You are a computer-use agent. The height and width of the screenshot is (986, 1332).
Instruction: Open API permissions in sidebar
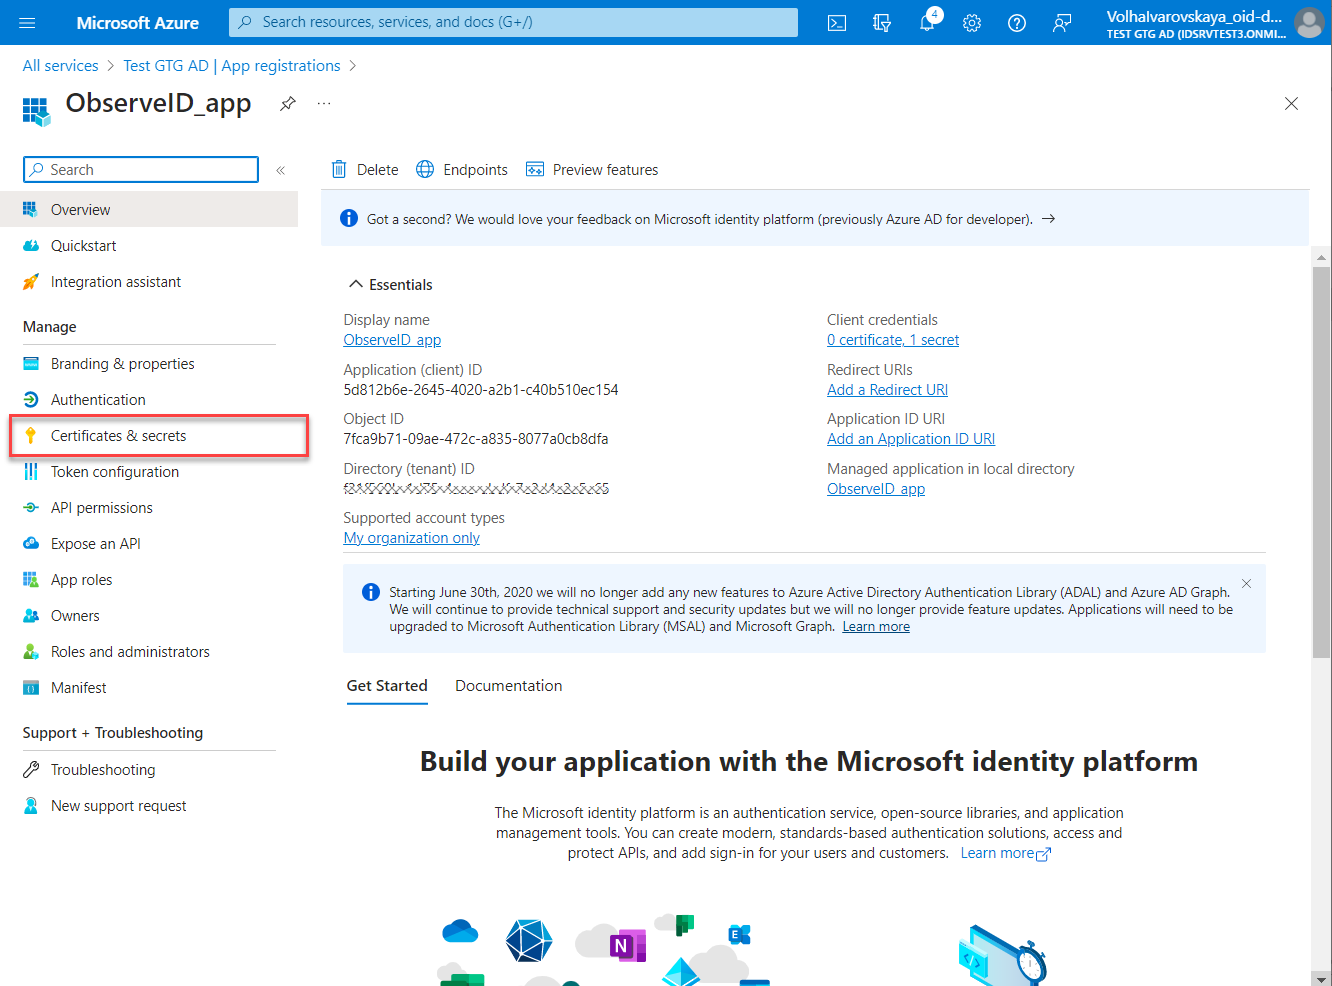point(101,508)
